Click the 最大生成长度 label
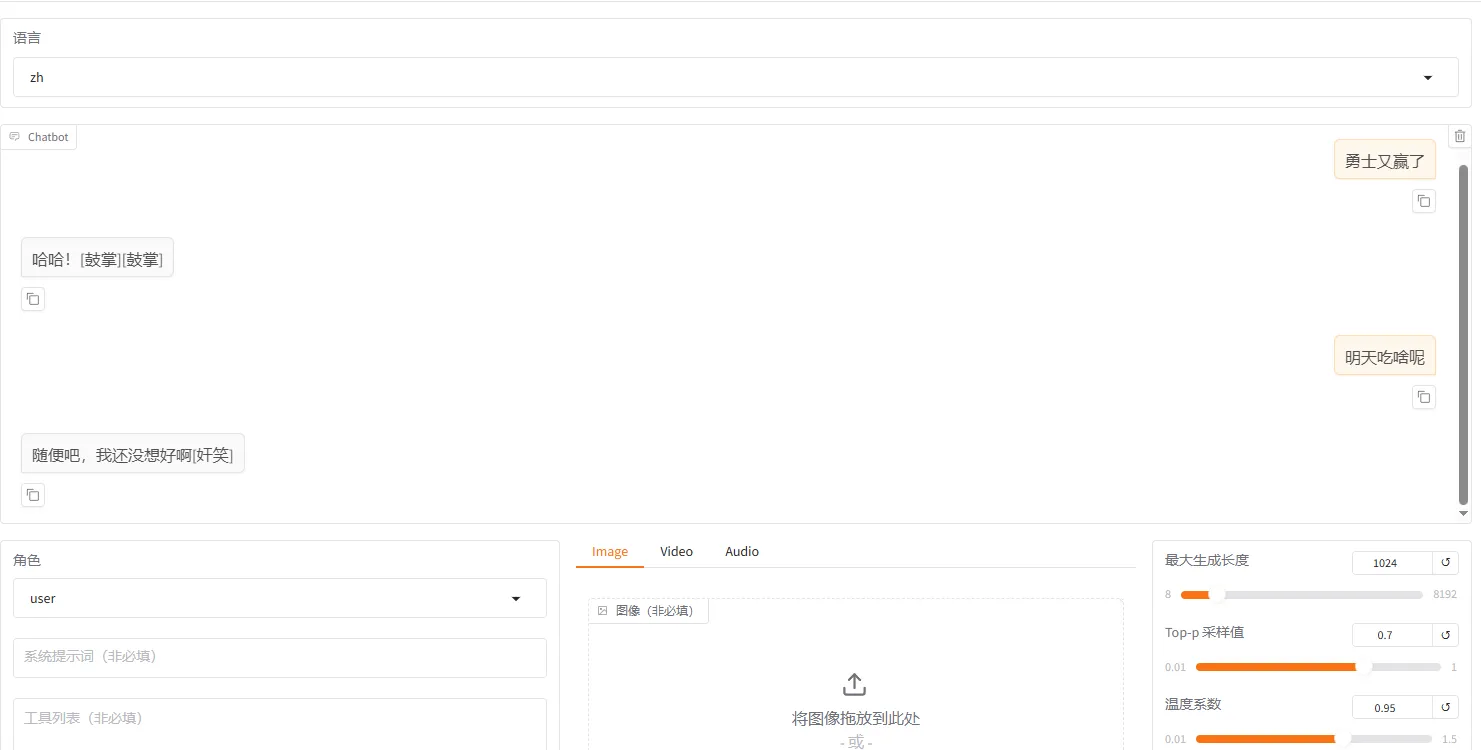This screenshot has height=750, width=1481. 1207,561
